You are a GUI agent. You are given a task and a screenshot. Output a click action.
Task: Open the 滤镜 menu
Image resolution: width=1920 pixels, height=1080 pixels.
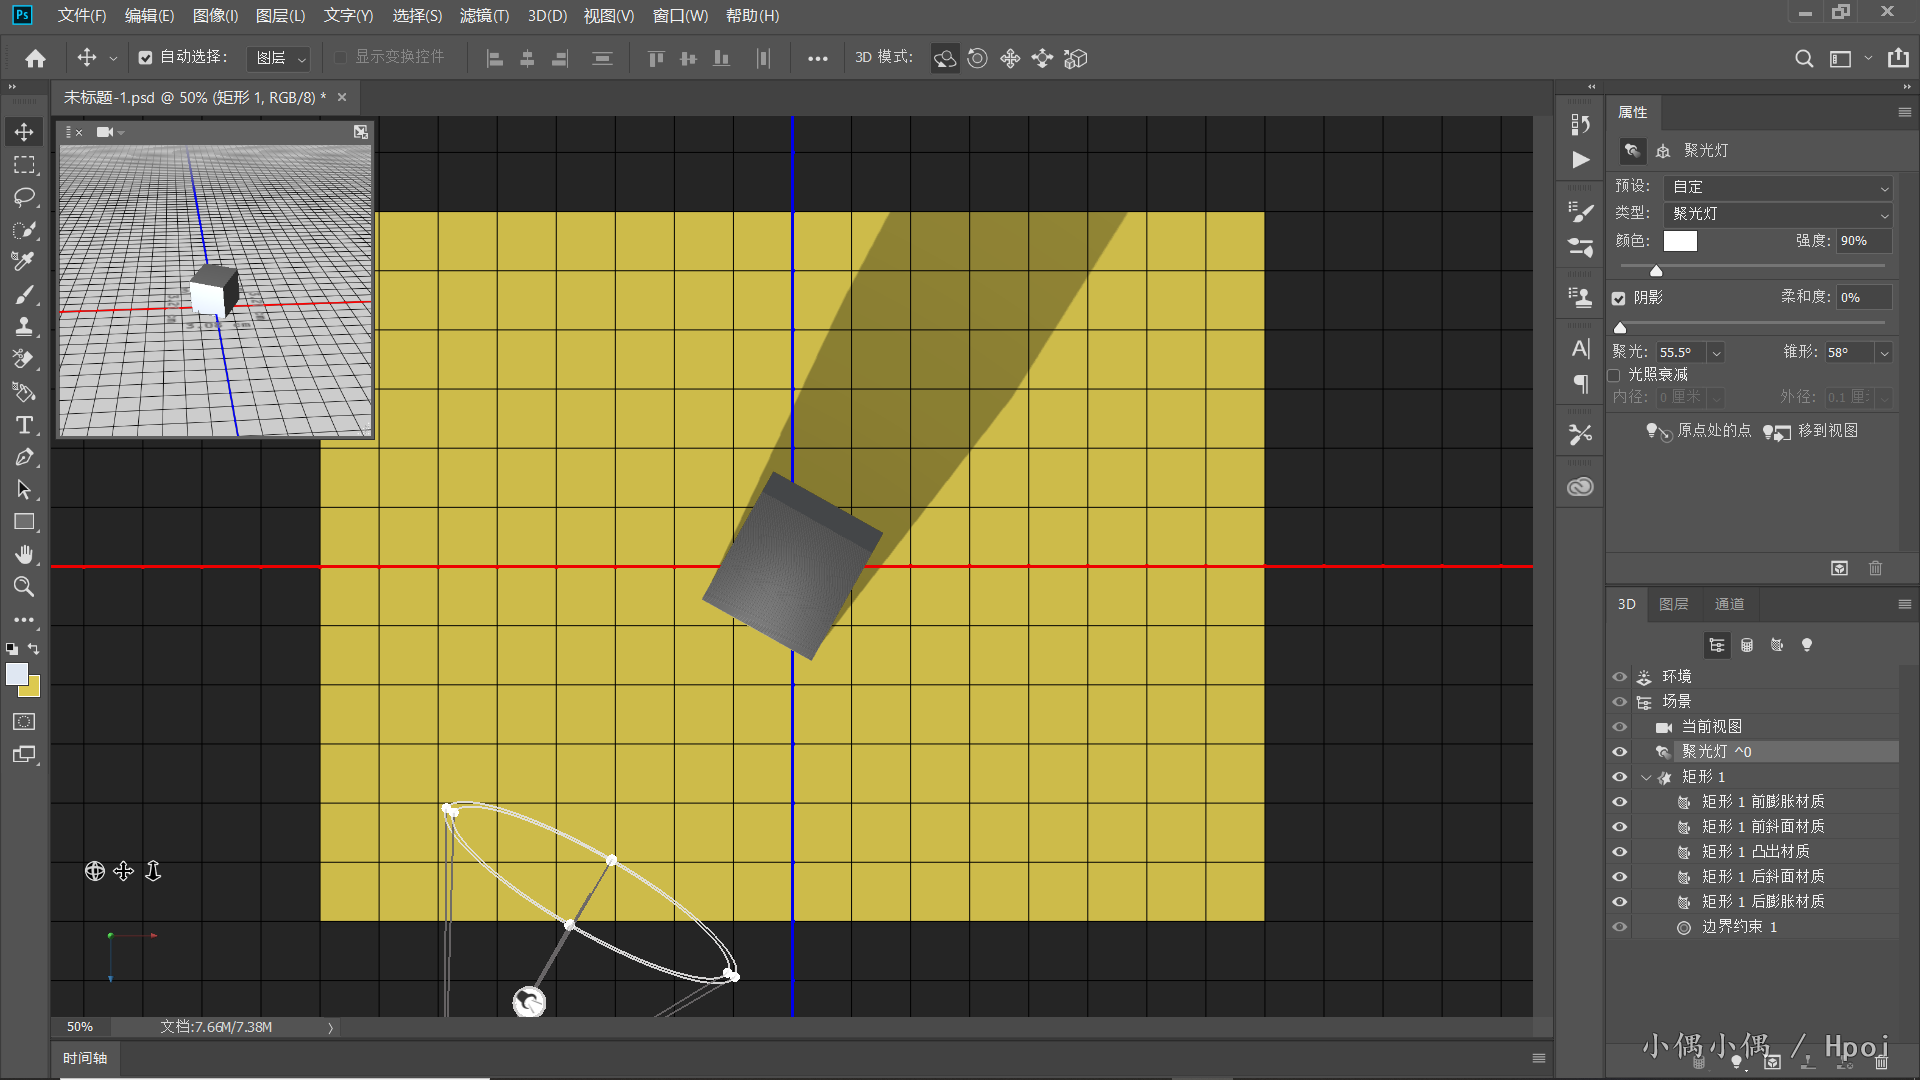(484, 15)
